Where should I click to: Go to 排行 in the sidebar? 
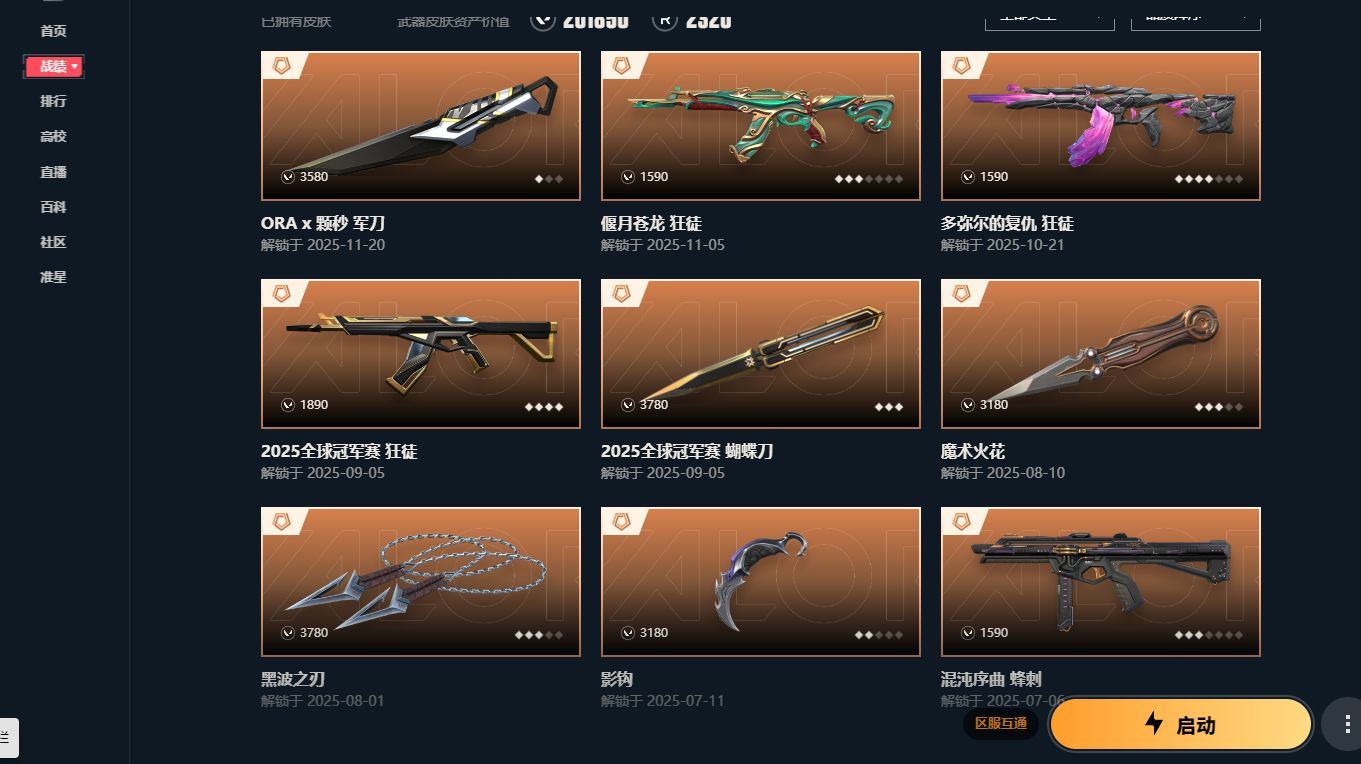click(x=53, y=101)
